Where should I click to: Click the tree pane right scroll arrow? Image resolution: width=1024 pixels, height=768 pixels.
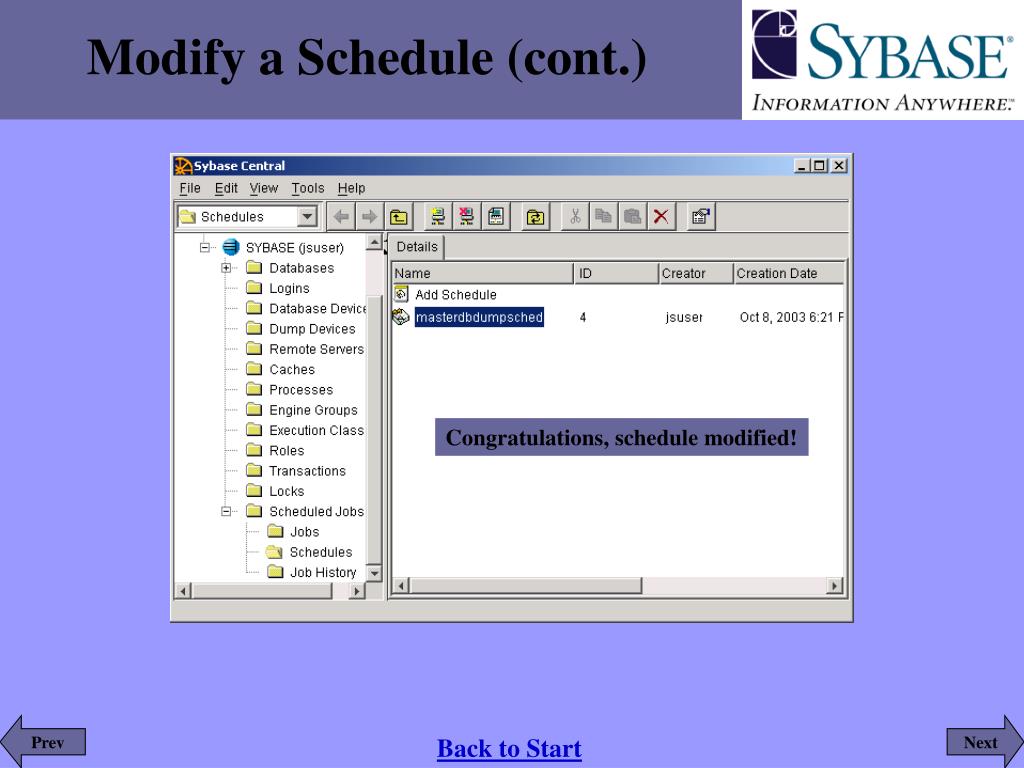[356, 591]
